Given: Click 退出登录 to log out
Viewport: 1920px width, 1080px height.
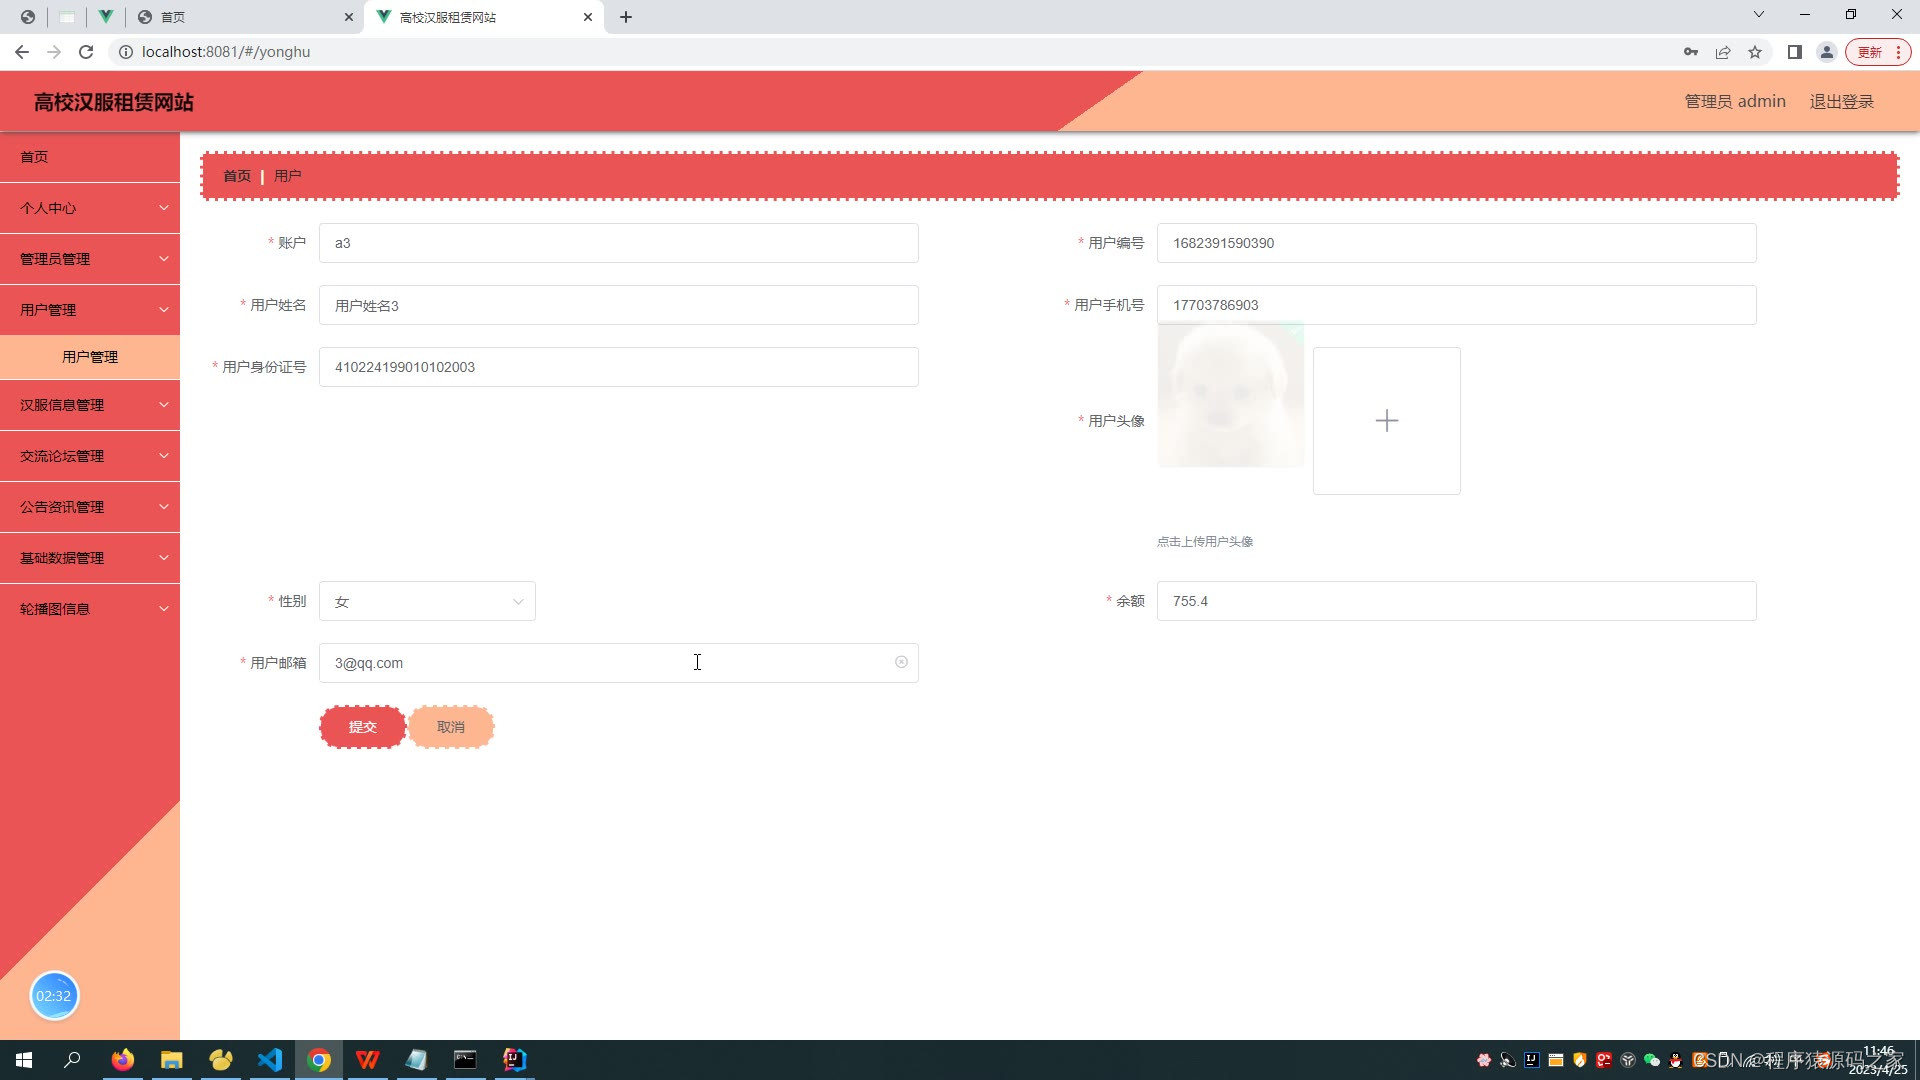Looking at the screenshot, I should (1841, 102).
